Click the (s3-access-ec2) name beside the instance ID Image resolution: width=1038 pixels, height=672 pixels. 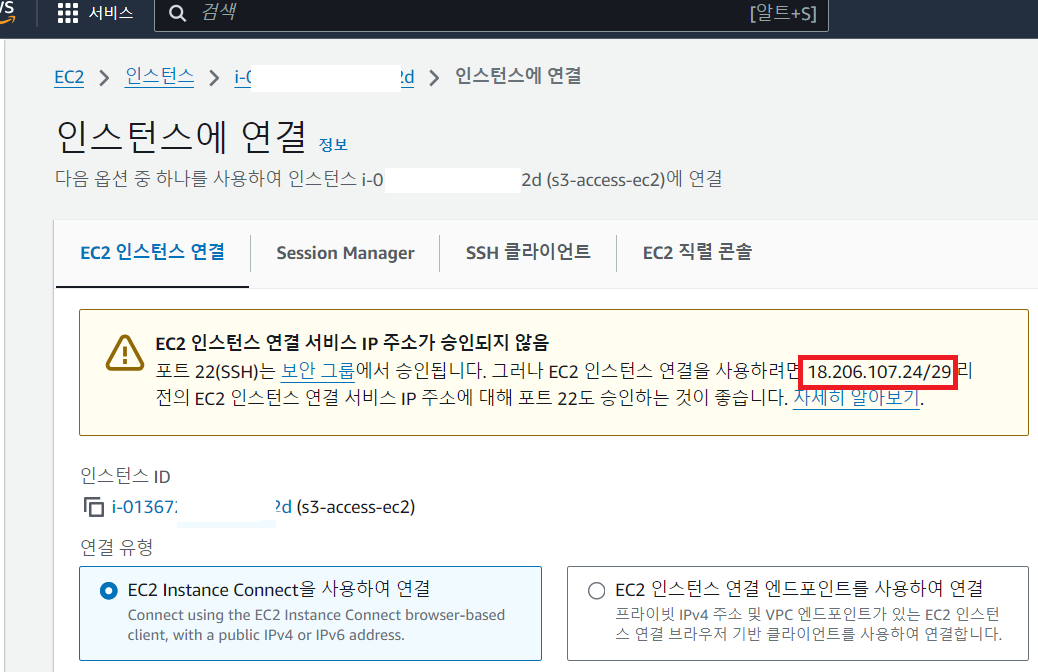[356, 507]
